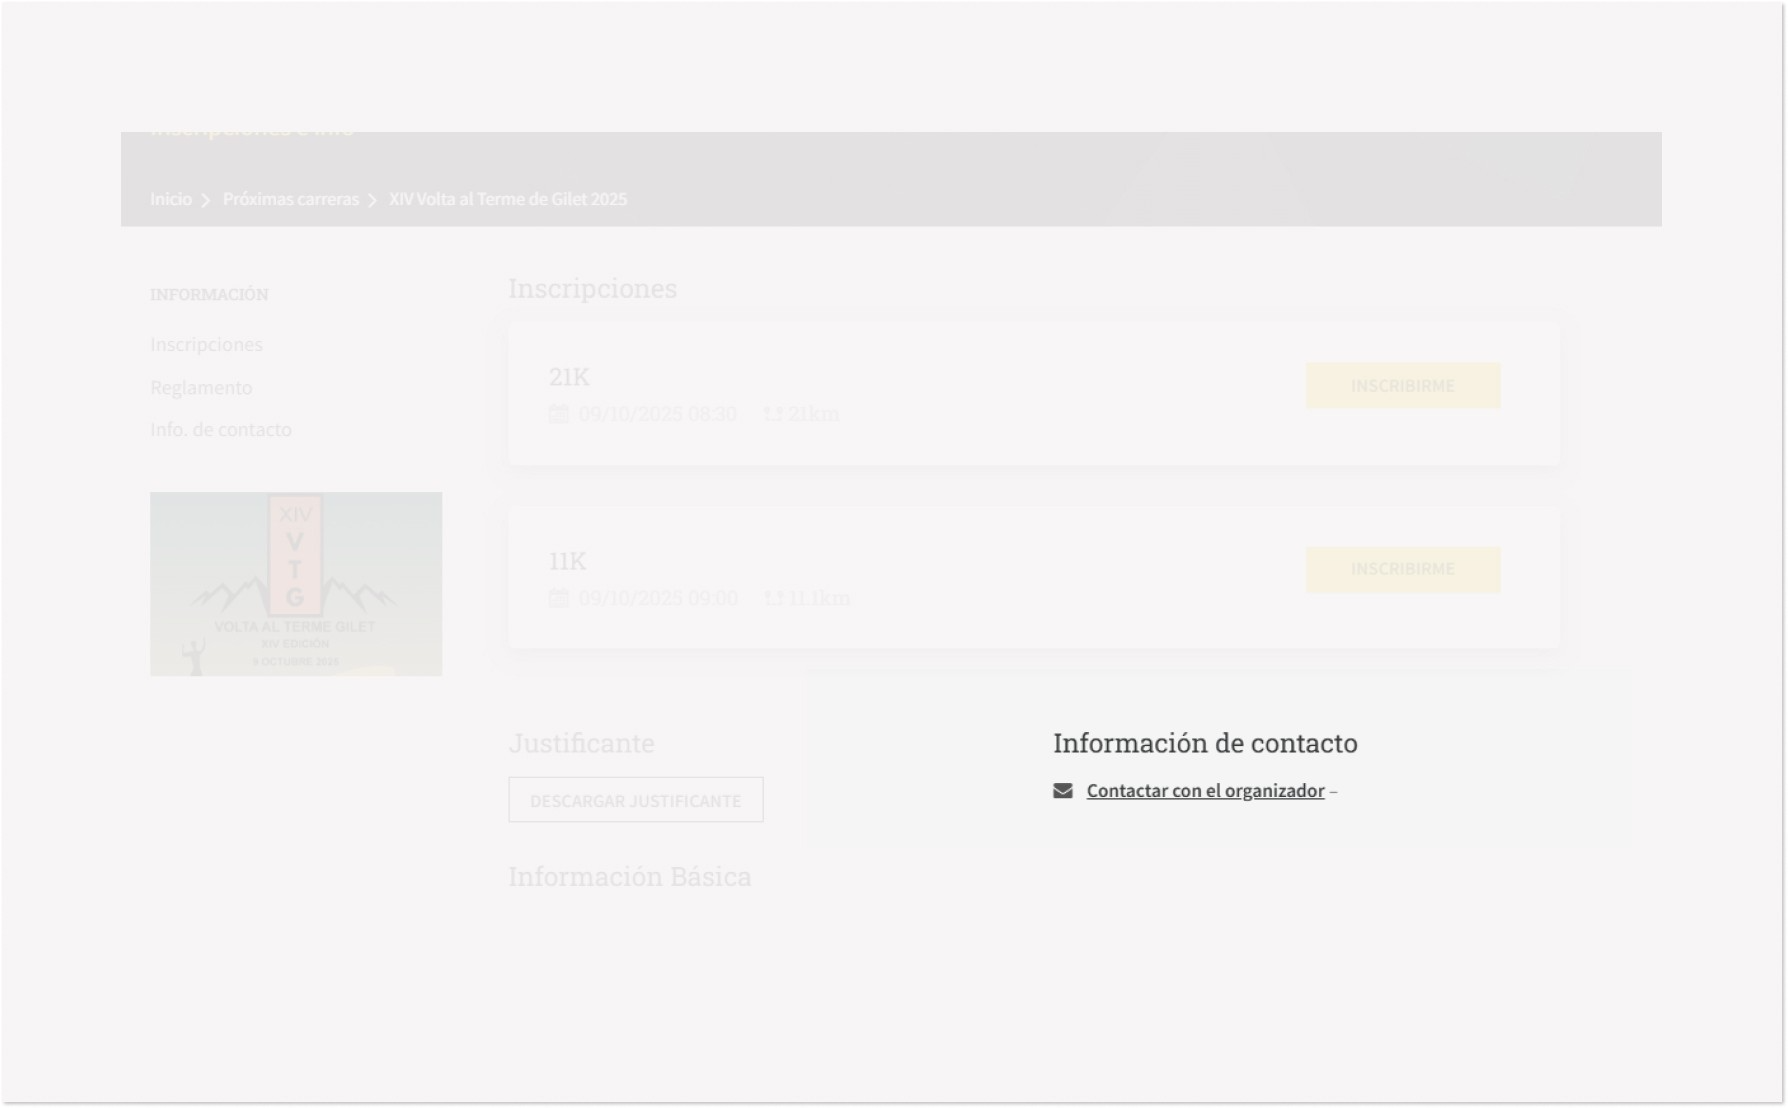Screen dimensions: 1788x1108
Task: Click the calendar icon in the 11K card
Action: pos(559,598)
